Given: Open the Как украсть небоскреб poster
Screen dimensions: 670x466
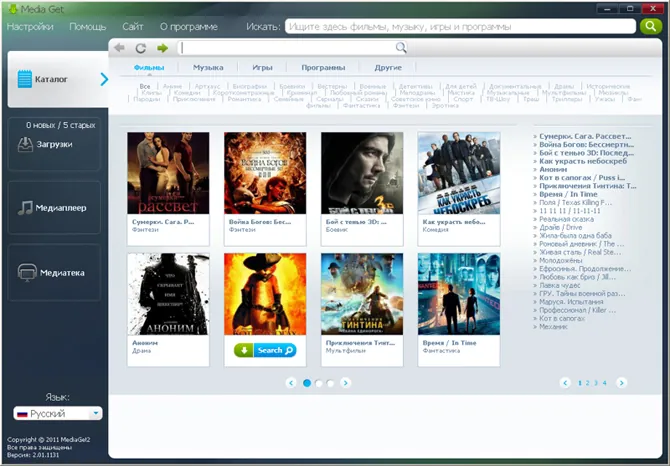Looking at the screenshot, I should click(x=459, y=173).
